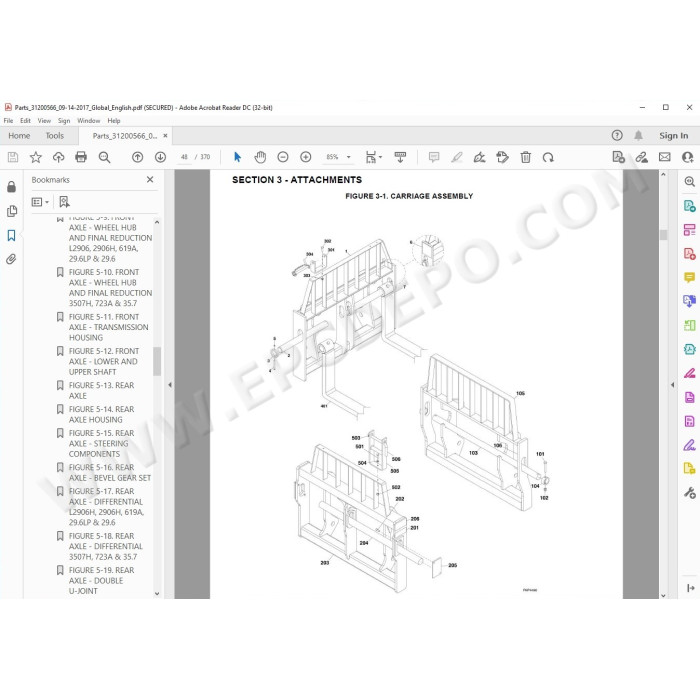Open the sign document pen icon
The height and width of the screenshot is (700, 700).
point(479,157)
